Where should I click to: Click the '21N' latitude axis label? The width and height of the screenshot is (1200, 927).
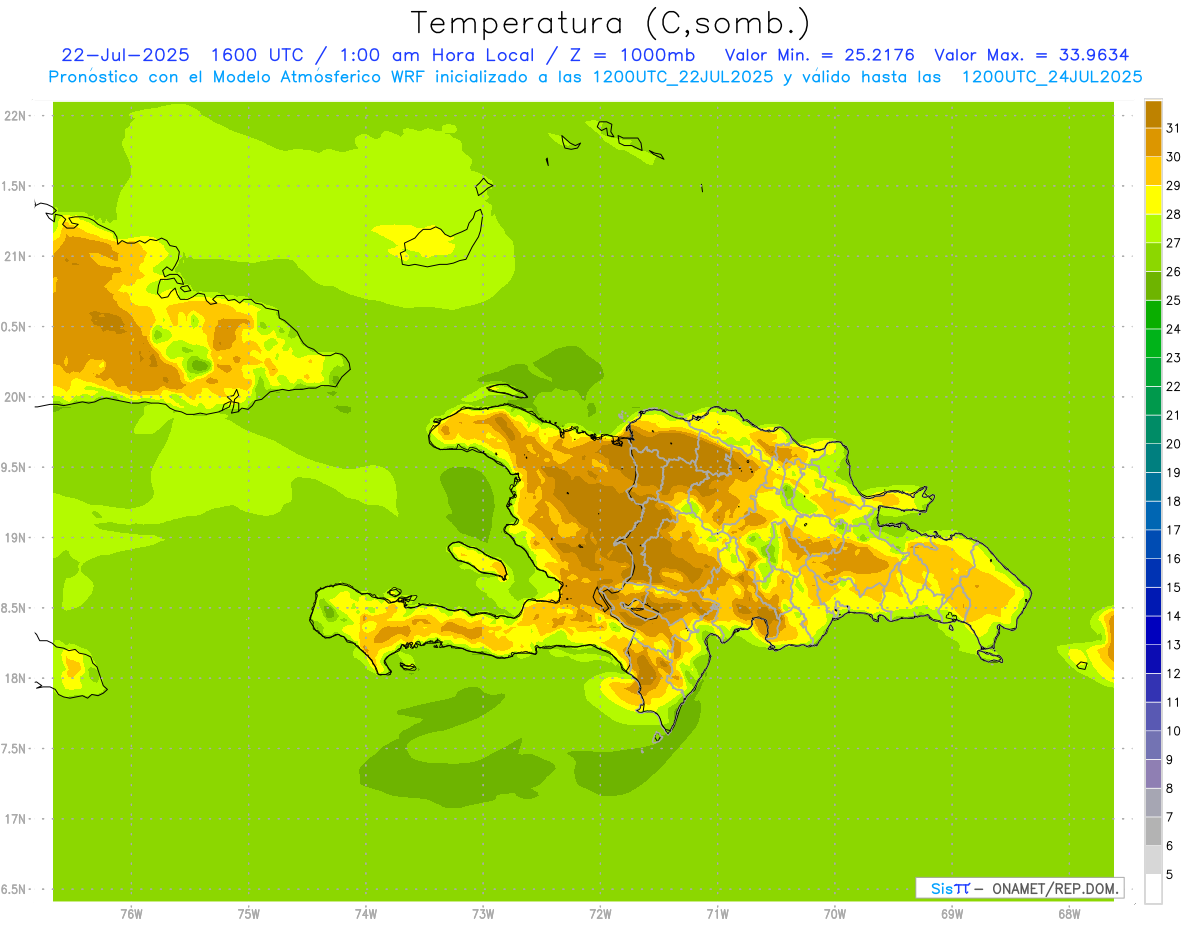[14, 257]
